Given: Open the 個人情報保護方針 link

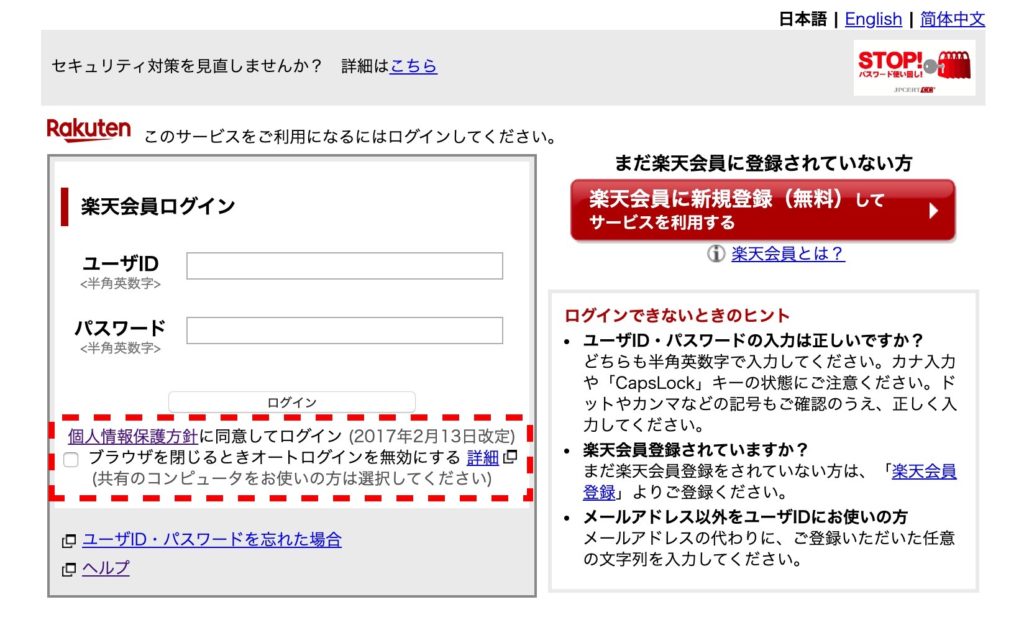Looking at the screenshot, I should click(x=132, y=436).
